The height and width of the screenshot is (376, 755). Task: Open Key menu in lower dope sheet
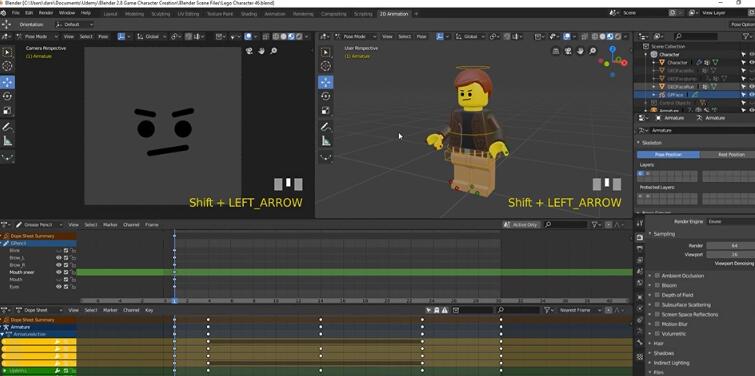point(149,310)
